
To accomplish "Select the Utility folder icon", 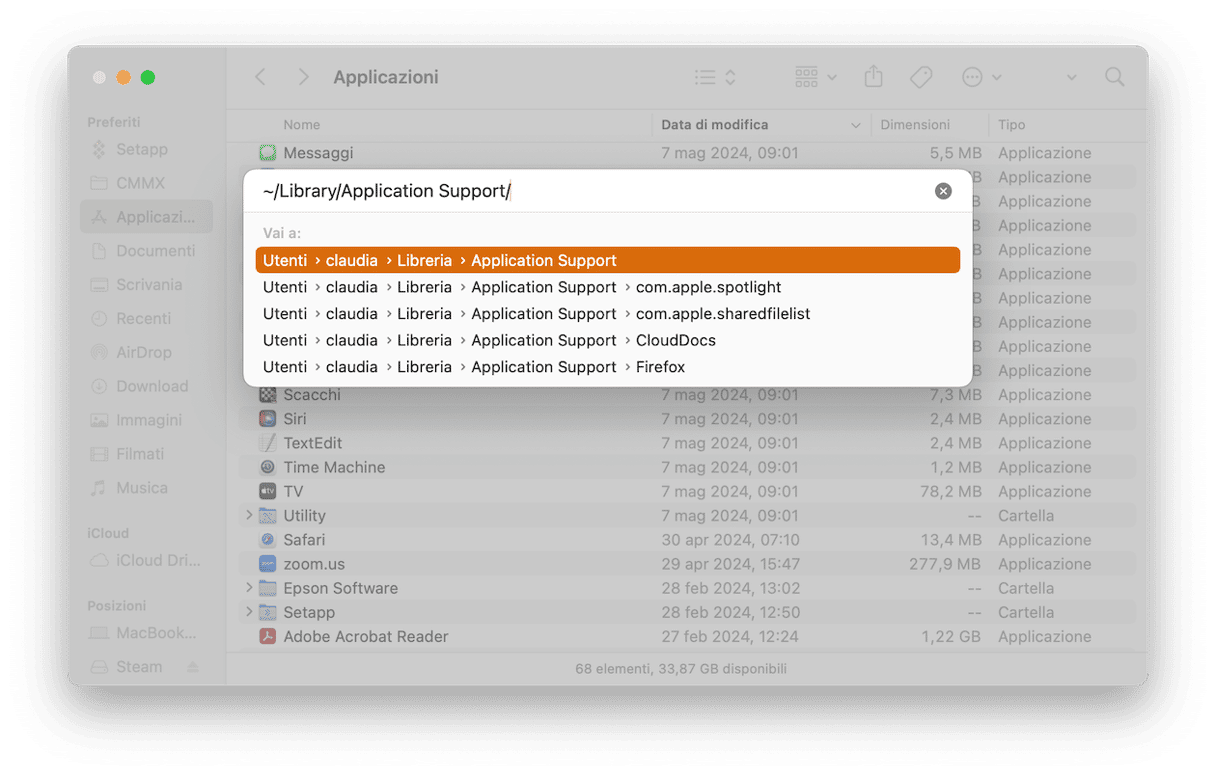I will (267, 515).
